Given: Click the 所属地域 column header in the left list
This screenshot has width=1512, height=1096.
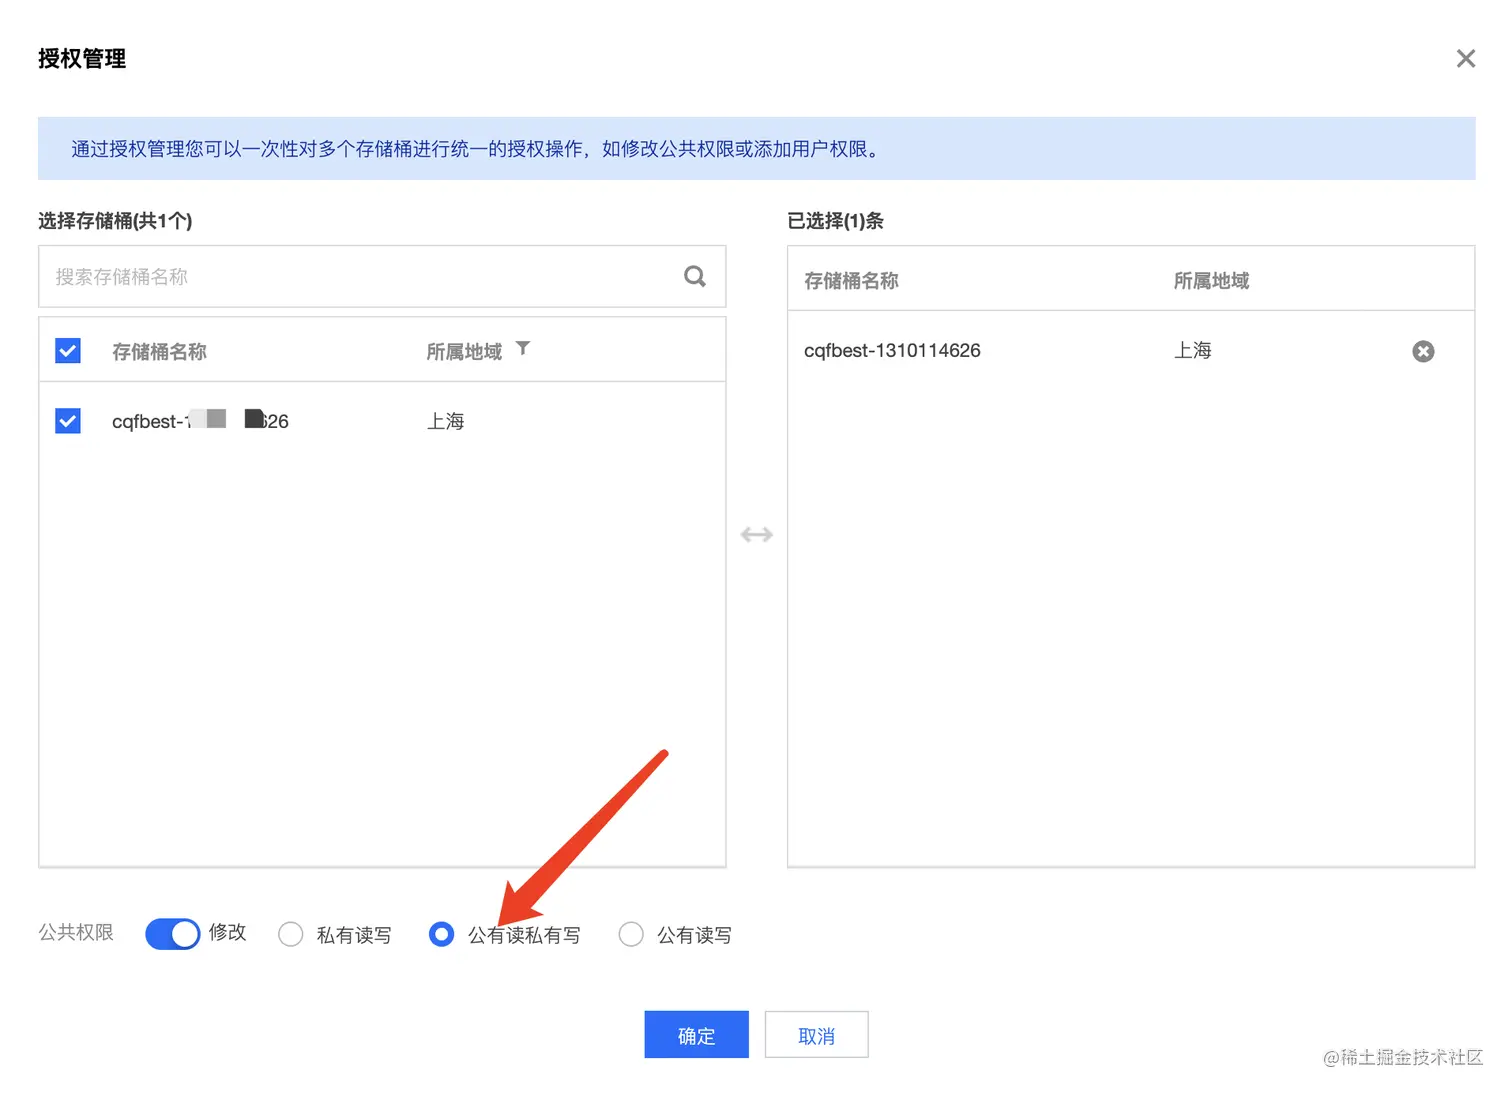Looking at the screenshot, I should coord(464,351).
